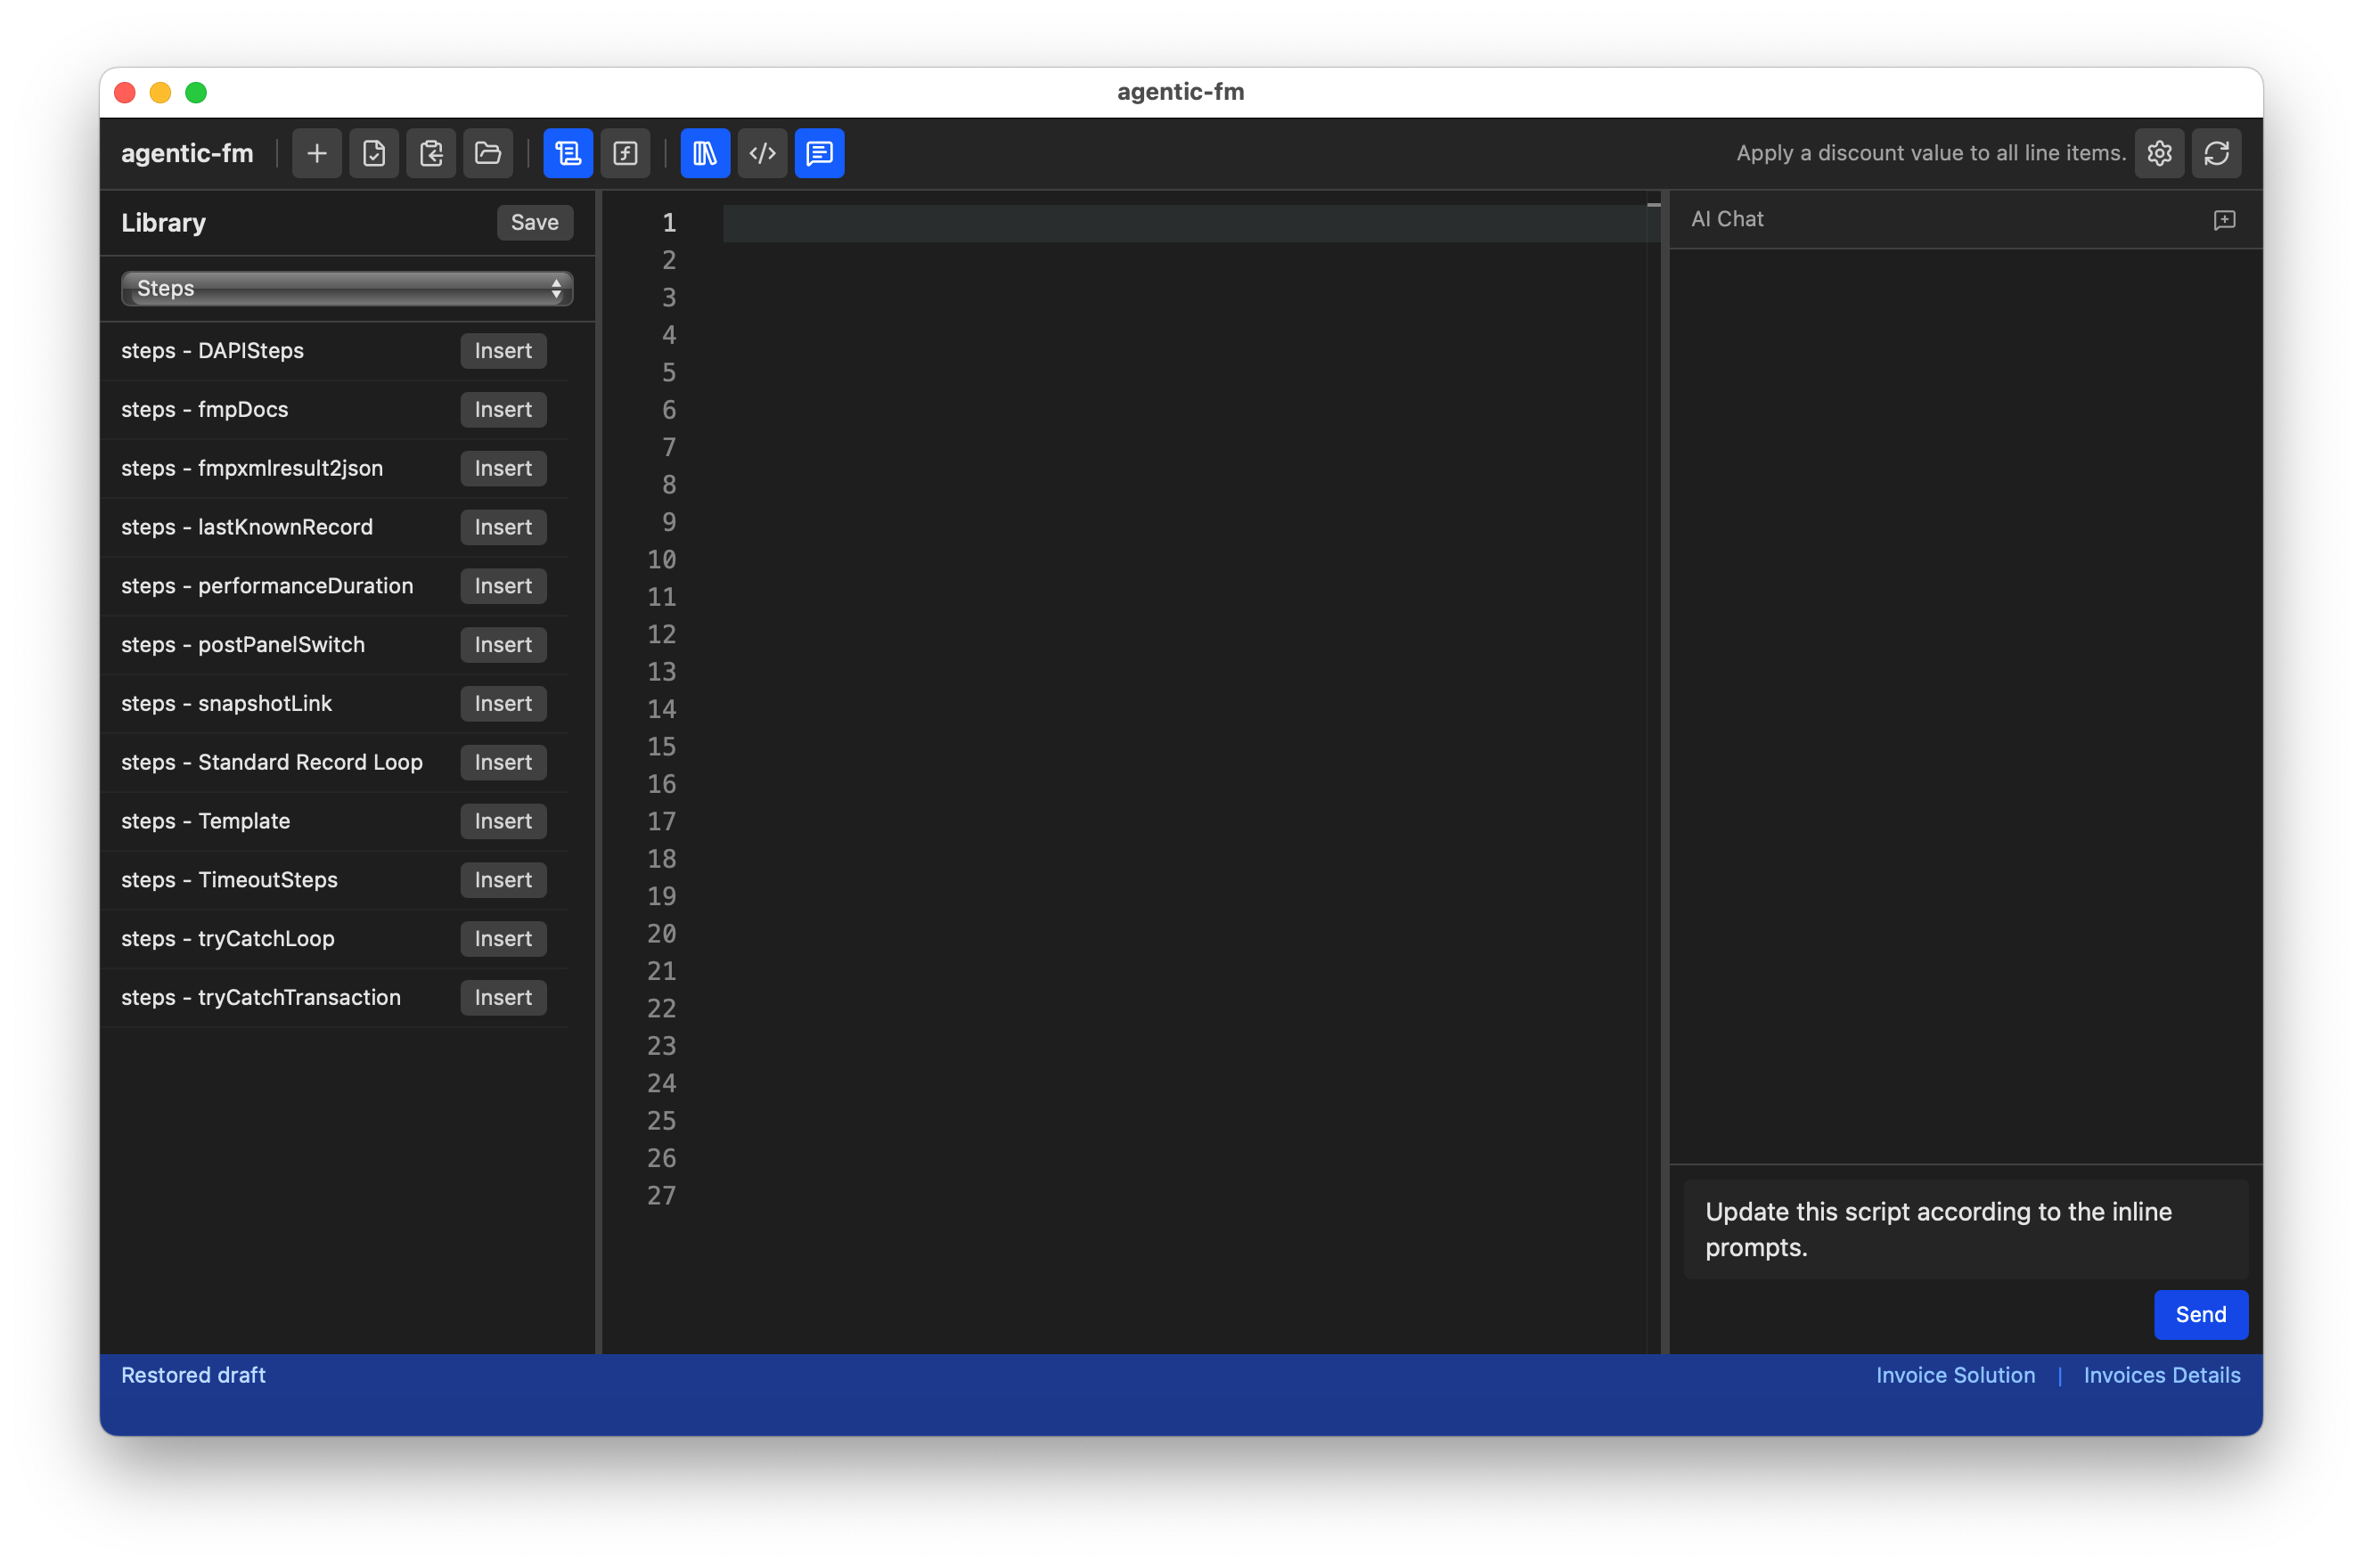
Task: Click the refresh/sync icon near the gear
Action: pos(2216,153)
